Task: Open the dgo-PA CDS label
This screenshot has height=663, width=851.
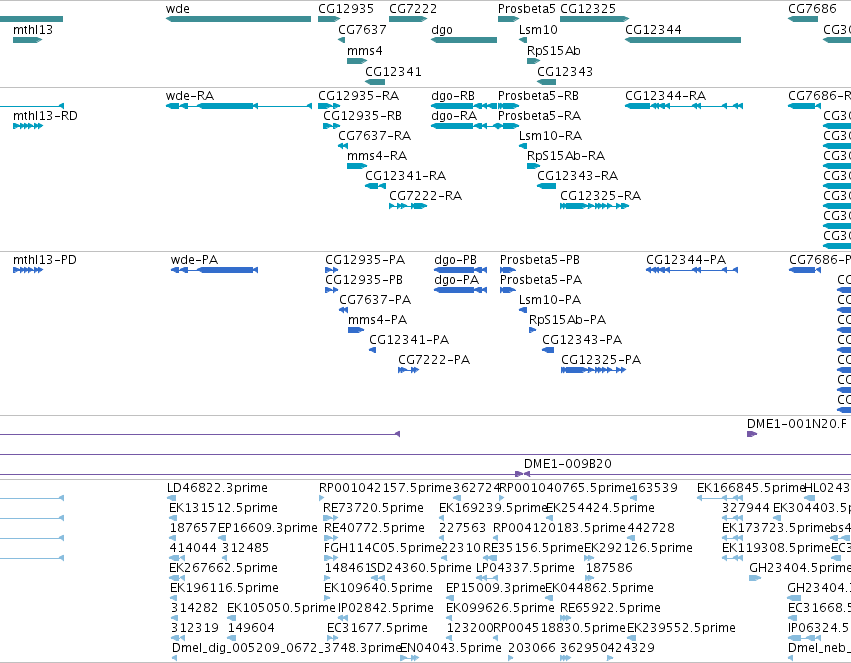Action: click(456, 280)
